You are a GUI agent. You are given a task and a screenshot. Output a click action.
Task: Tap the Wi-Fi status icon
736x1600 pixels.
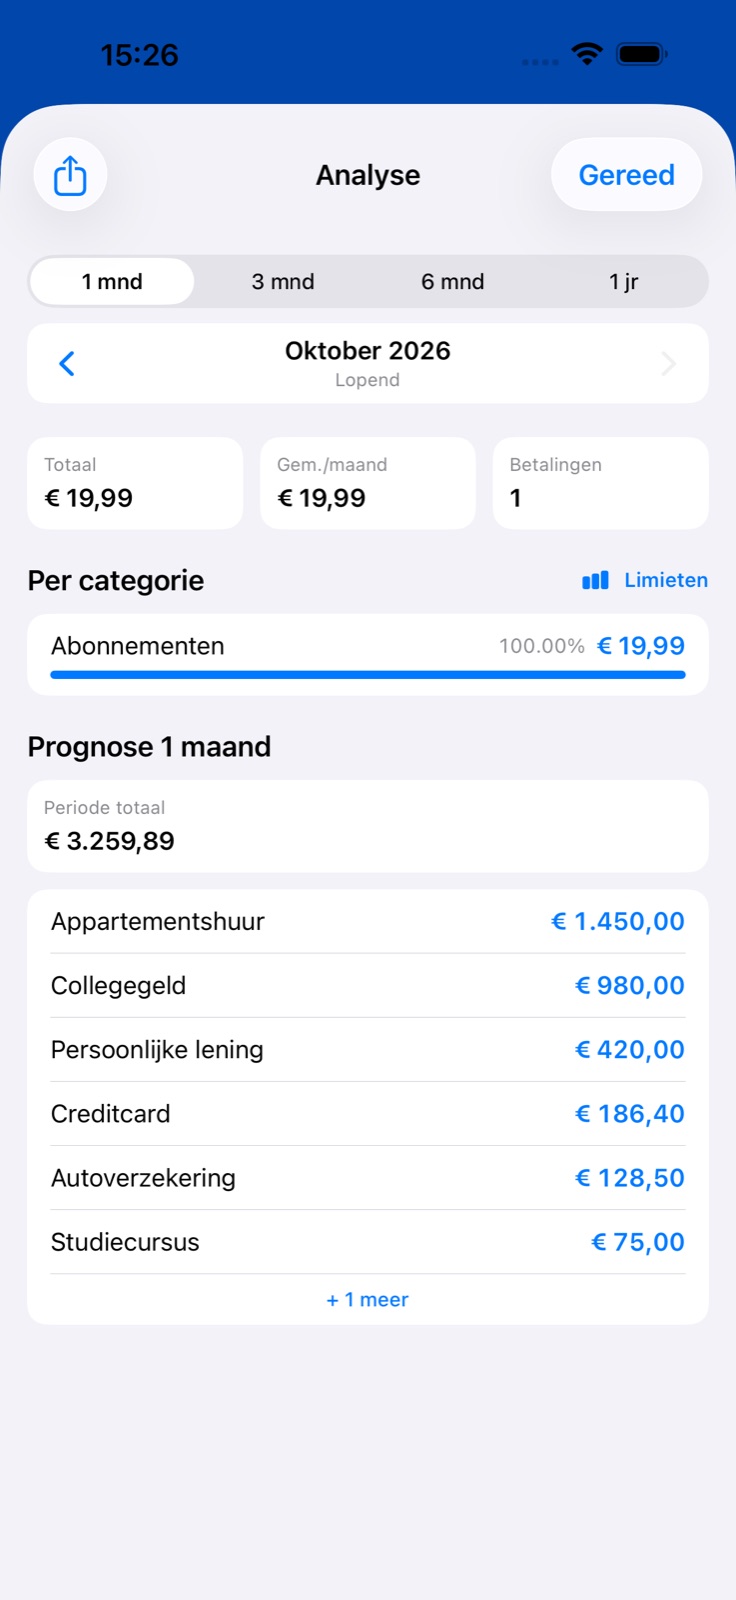(587, 54)
